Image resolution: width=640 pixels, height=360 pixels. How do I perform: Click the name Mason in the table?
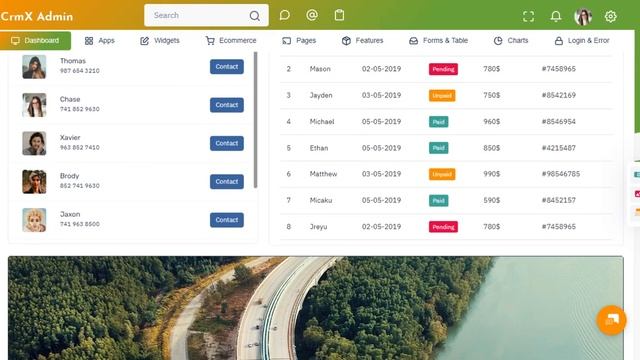[320, 69]
